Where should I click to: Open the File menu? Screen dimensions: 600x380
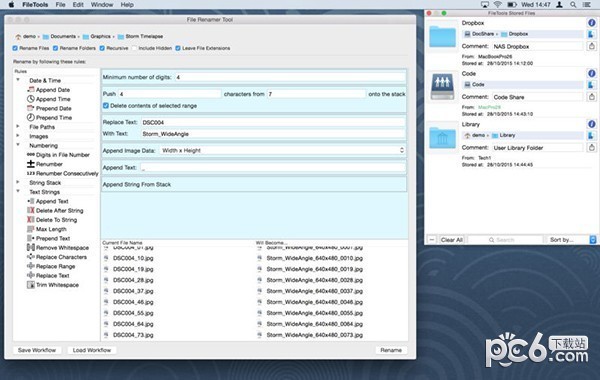60,5
